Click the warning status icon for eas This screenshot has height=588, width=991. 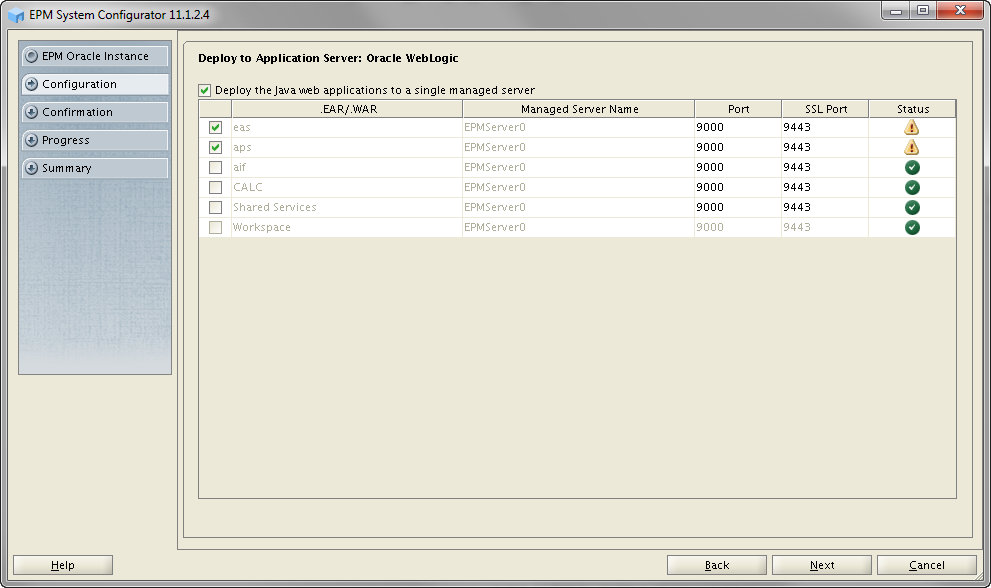point(911,127)
